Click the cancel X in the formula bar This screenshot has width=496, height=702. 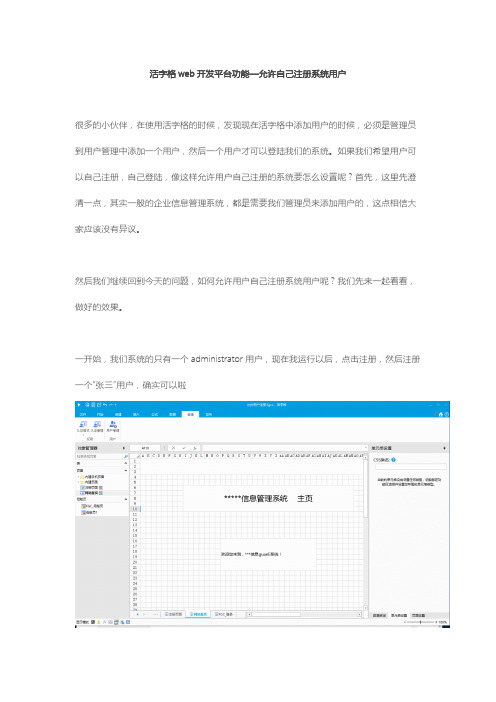tap(173, 448)
